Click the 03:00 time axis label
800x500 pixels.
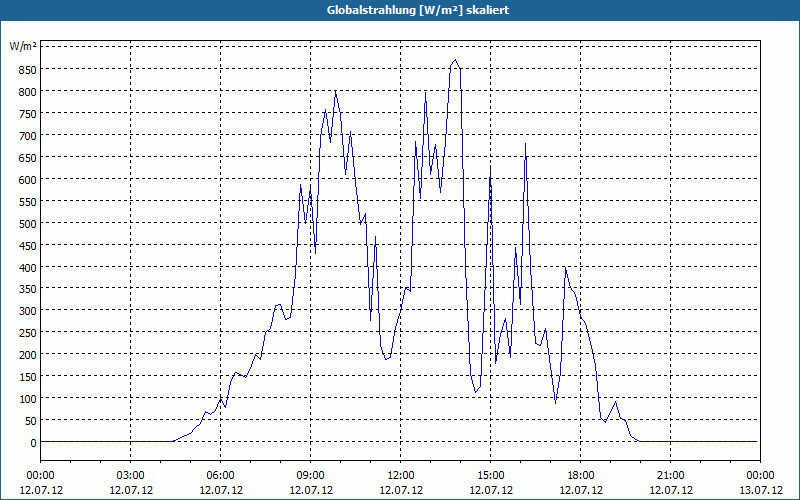click(x=131, y=476)
